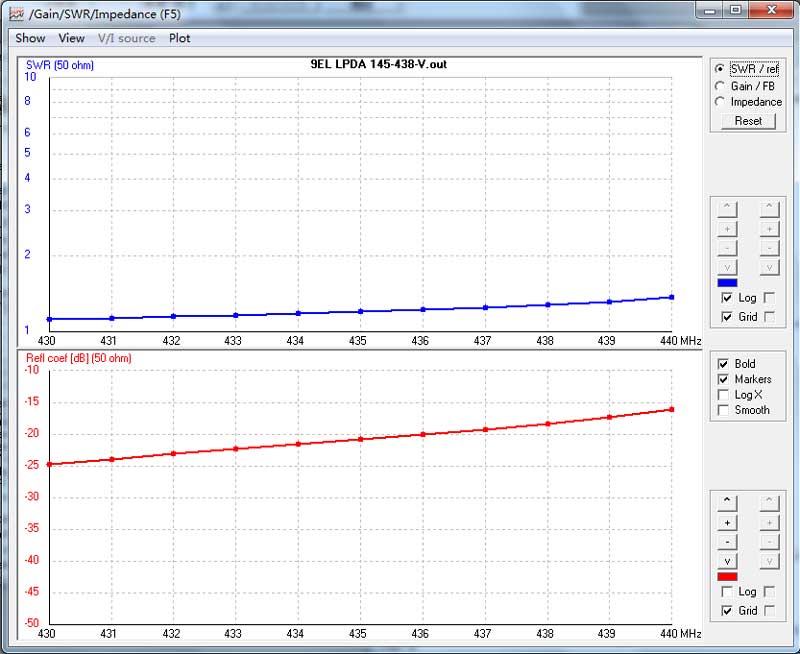Toggle the Grid checkbox for the Refl coef plot
Screen dimensions: 800x654
[727, 611]
